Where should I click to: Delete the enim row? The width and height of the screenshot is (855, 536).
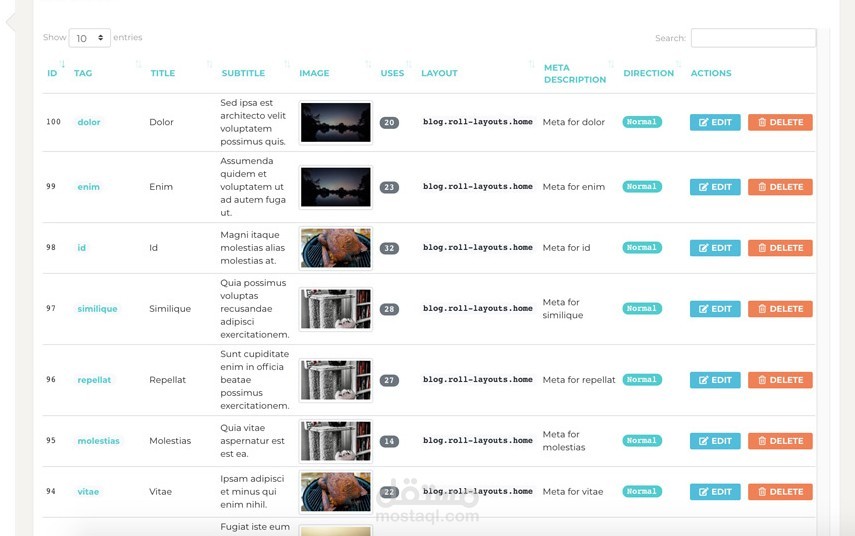coord(780,186)
